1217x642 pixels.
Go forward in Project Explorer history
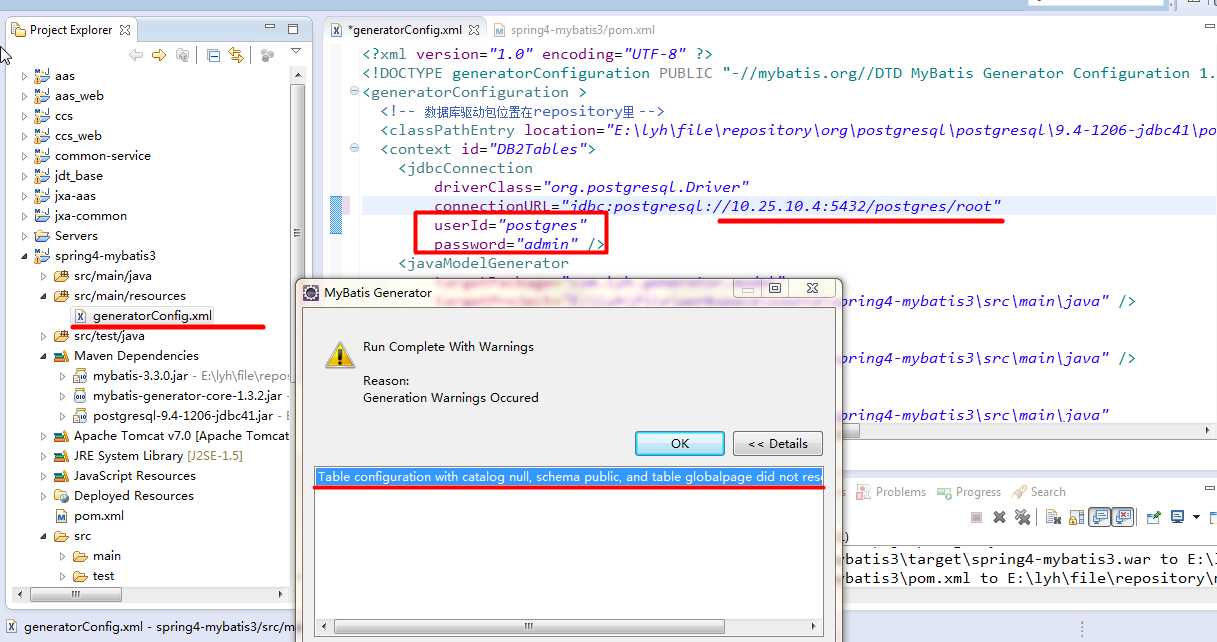tap(159, 55)
